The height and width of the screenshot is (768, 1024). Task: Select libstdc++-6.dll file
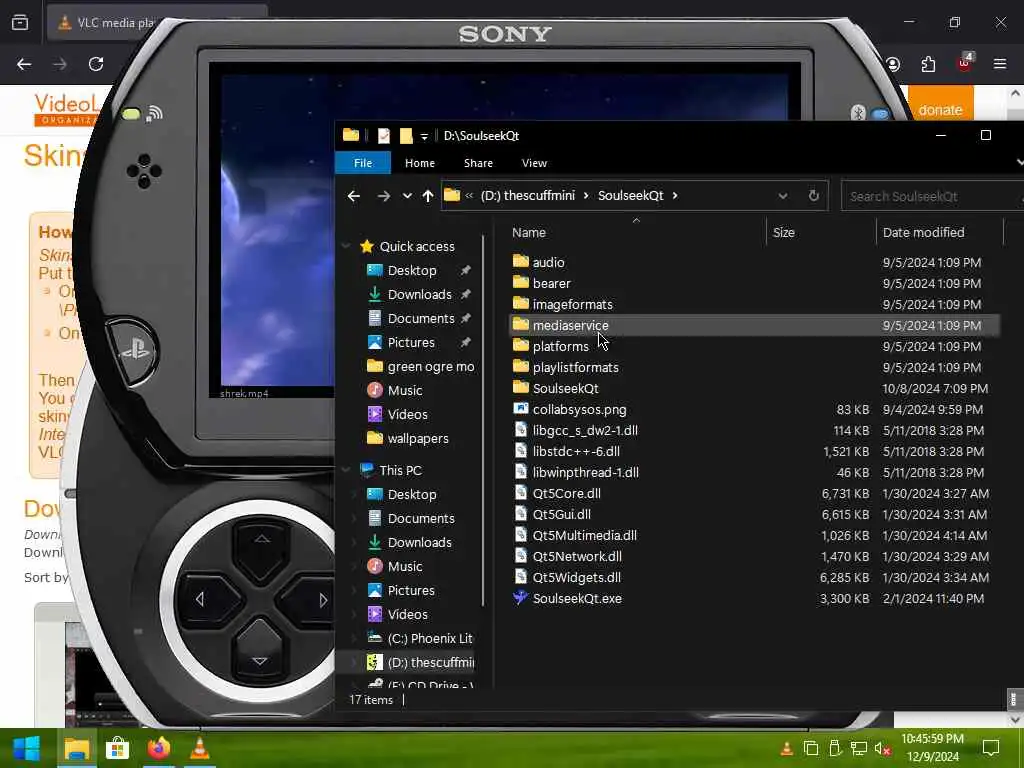[x=576, y=451]
